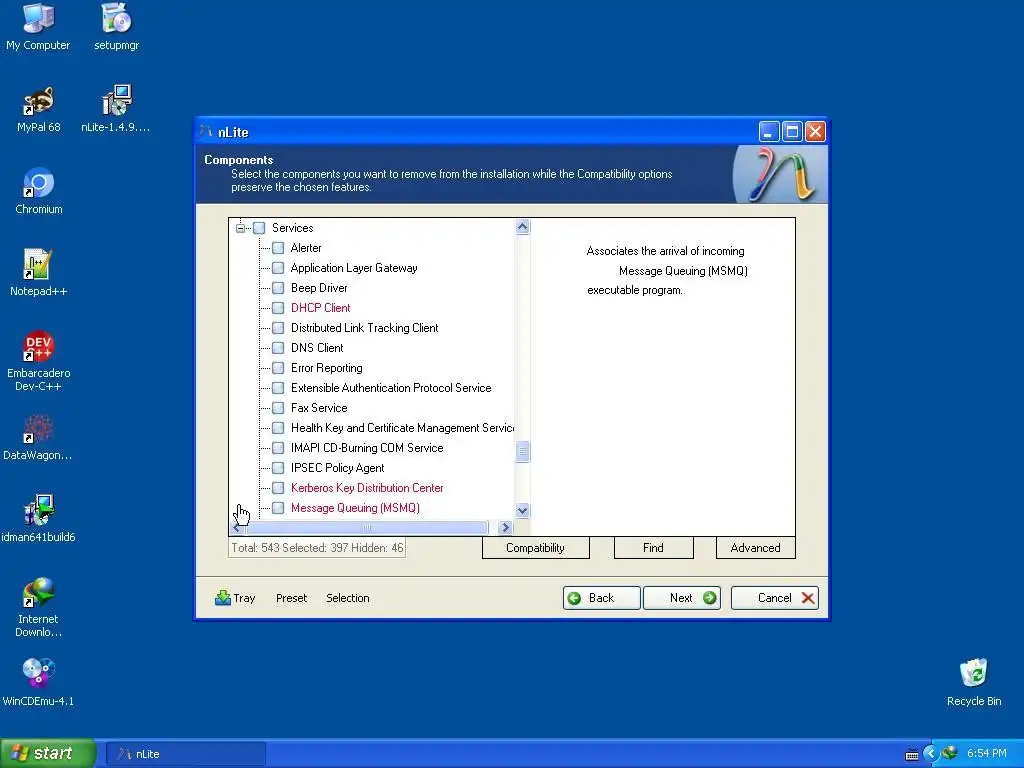Image resolution: width=1024 pixels, height=768 pixels.
Task: Launch MyPal 68 browser shortcut
Action: tap(39, 109)
